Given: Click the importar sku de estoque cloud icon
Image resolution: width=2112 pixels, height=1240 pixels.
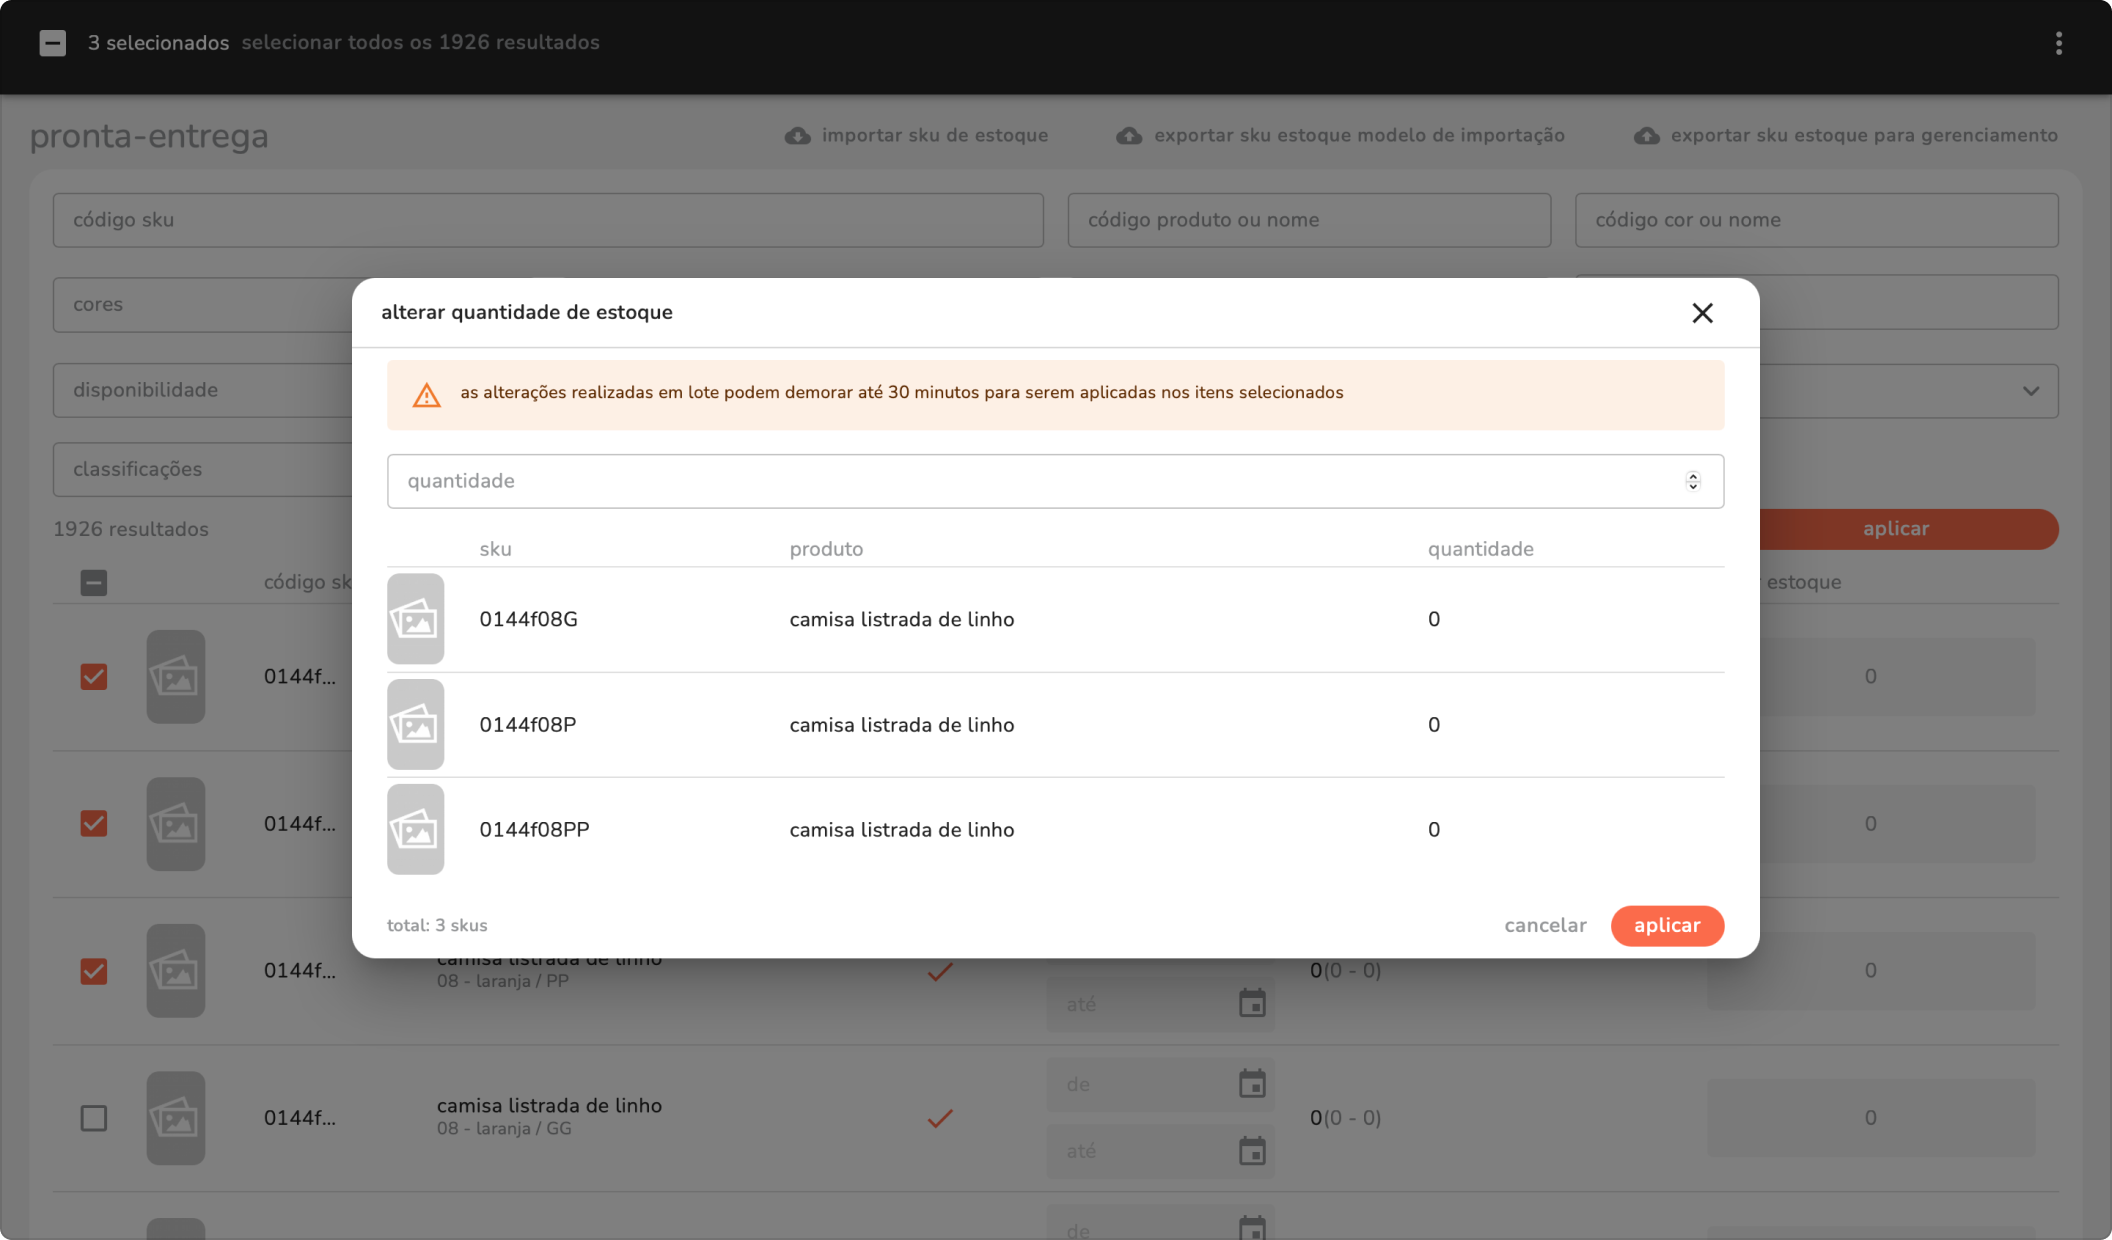Looking at the screenshot, I should (x=797, y=136).
